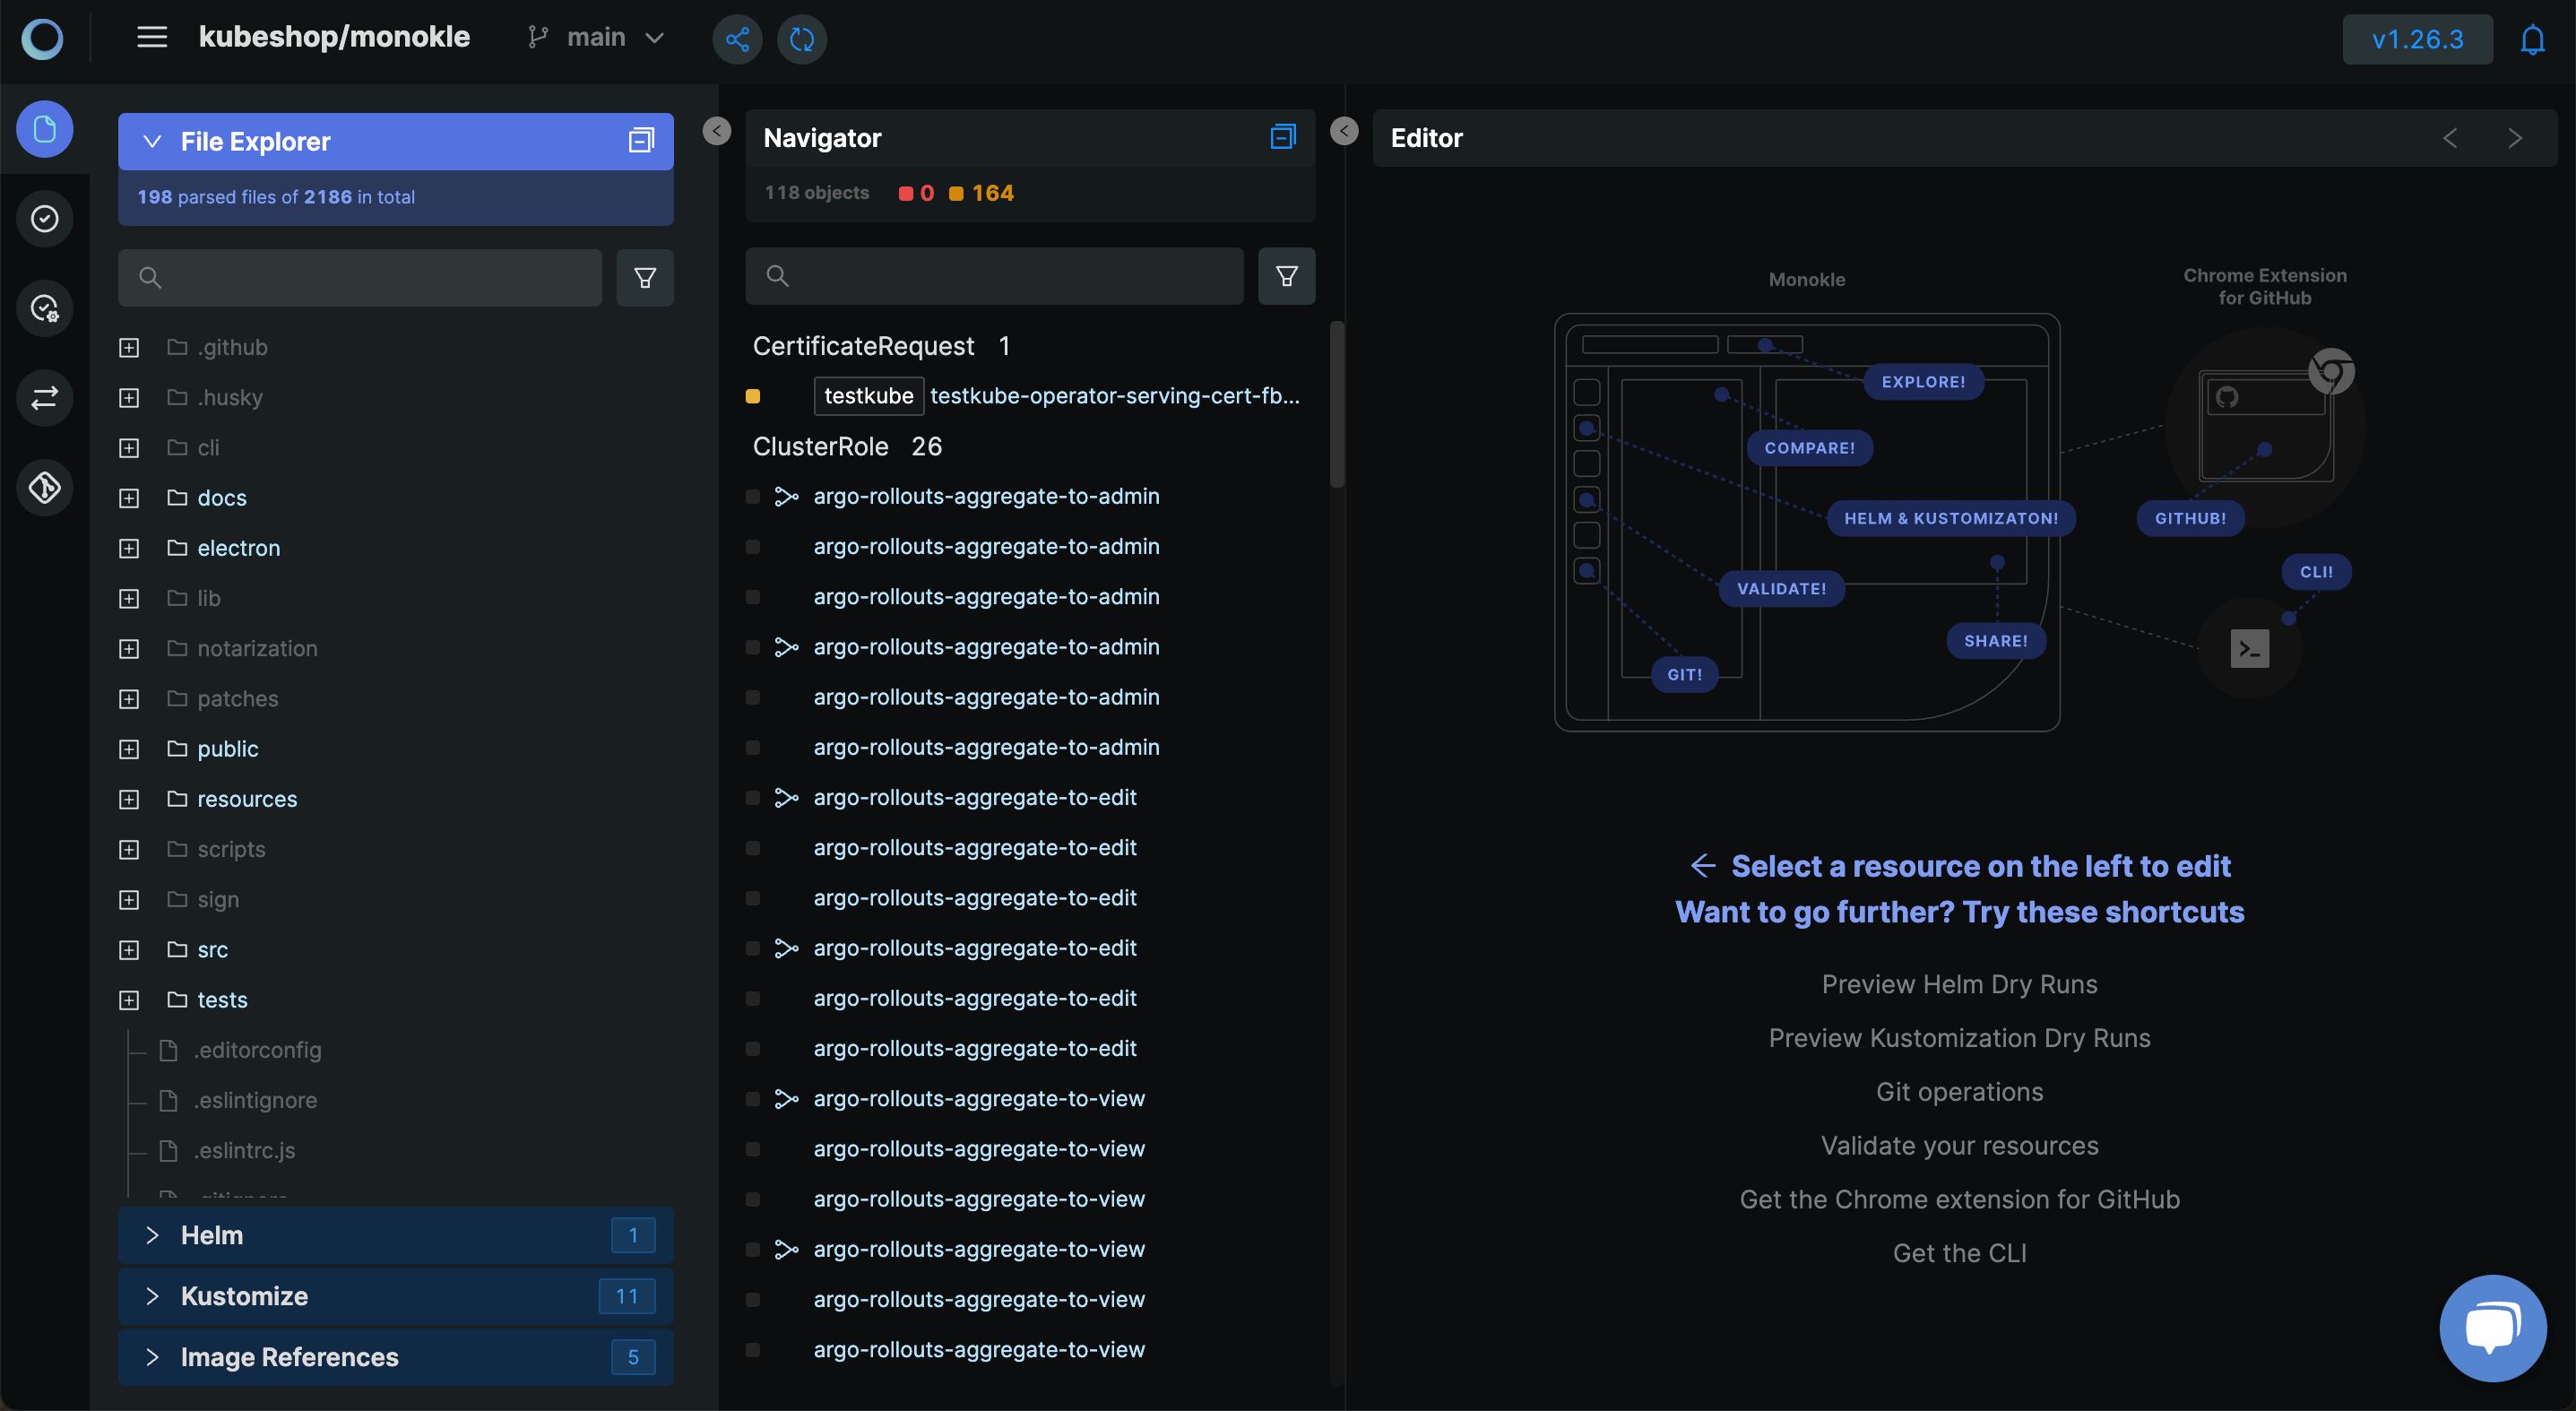
Task: Collapse all in File Explorer header
Action: (641, 141)
